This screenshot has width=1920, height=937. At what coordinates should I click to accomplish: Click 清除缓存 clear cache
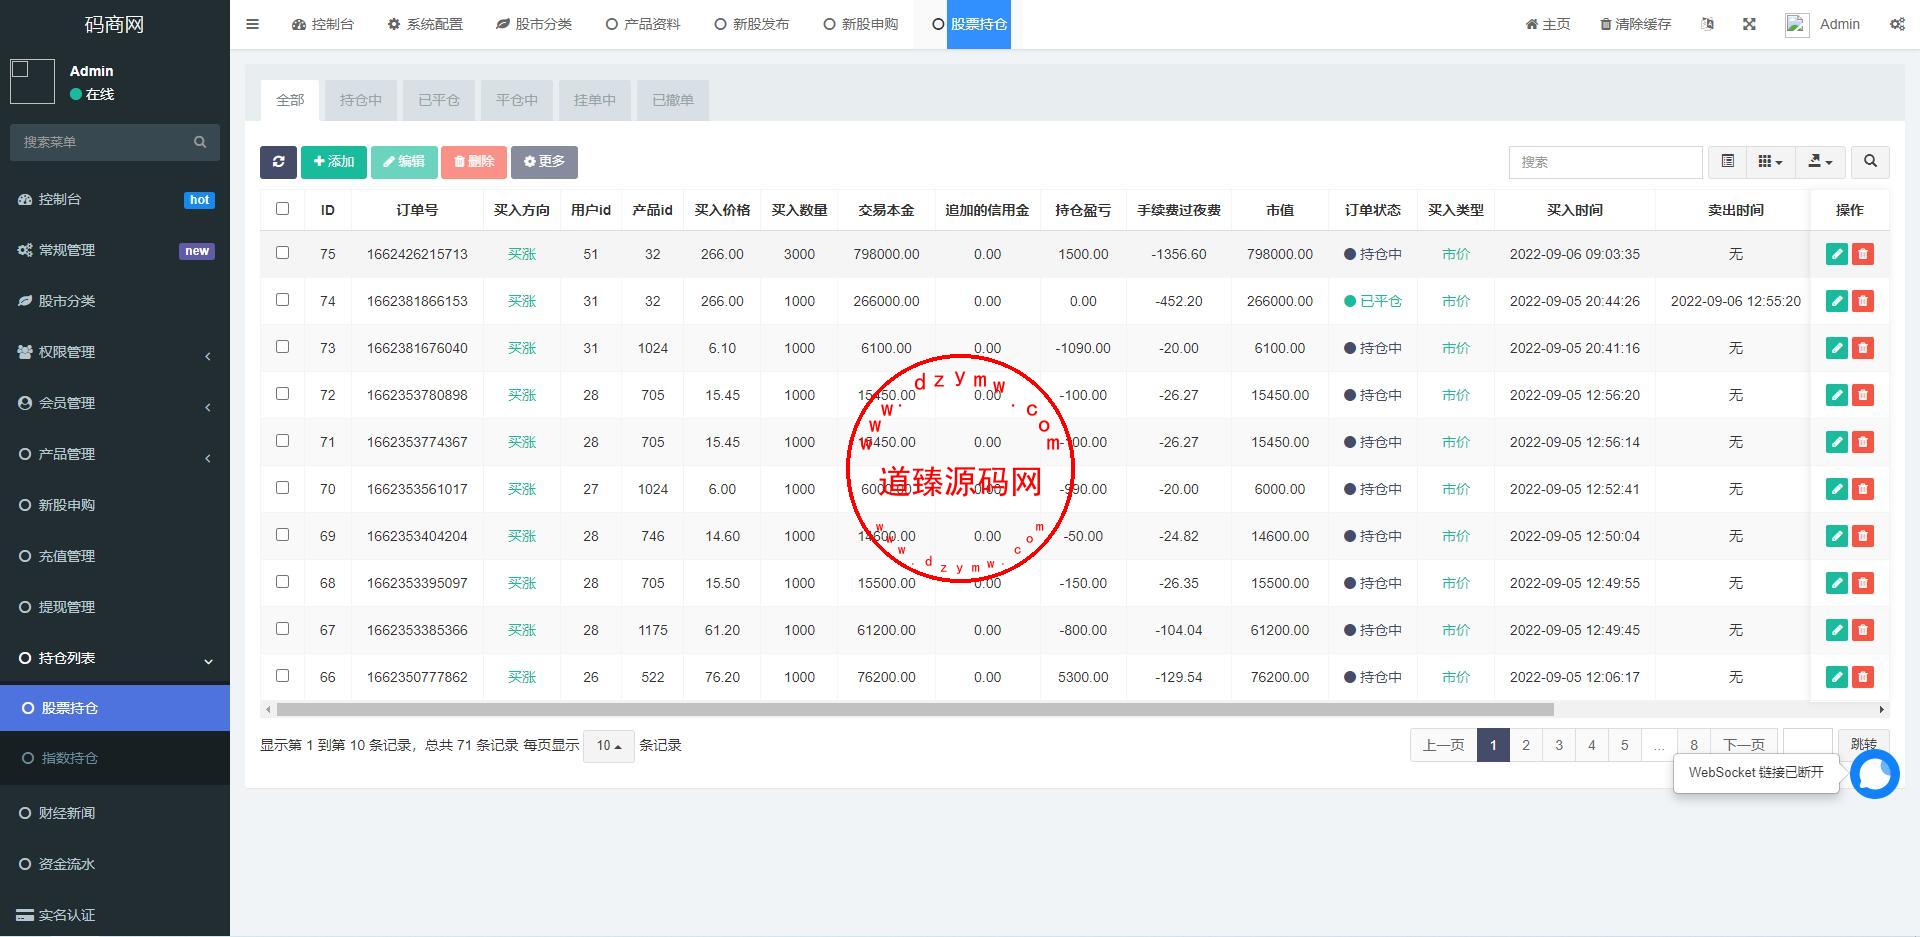click(x=1635, y=24)
